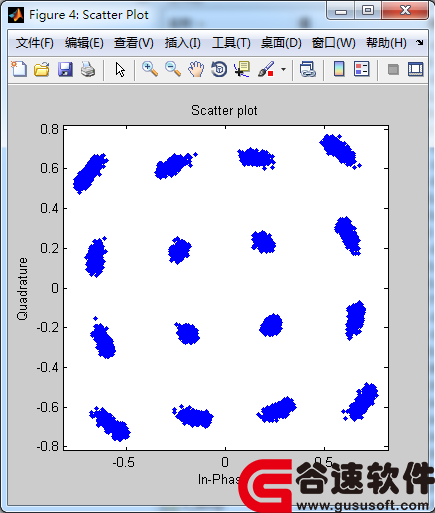Activate the Zoom Out magnifier tool
Screen dimensions: 435x513
[x=173, y=69]
